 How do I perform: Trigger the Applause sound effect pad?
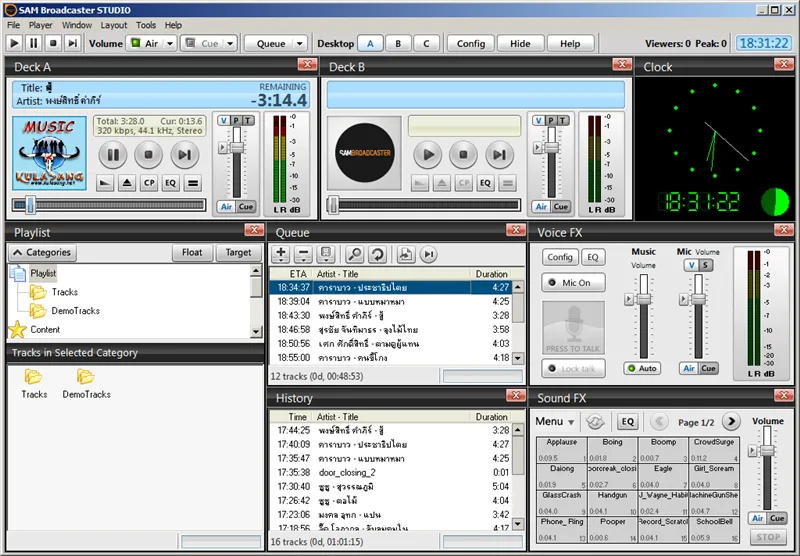point(562,450)
